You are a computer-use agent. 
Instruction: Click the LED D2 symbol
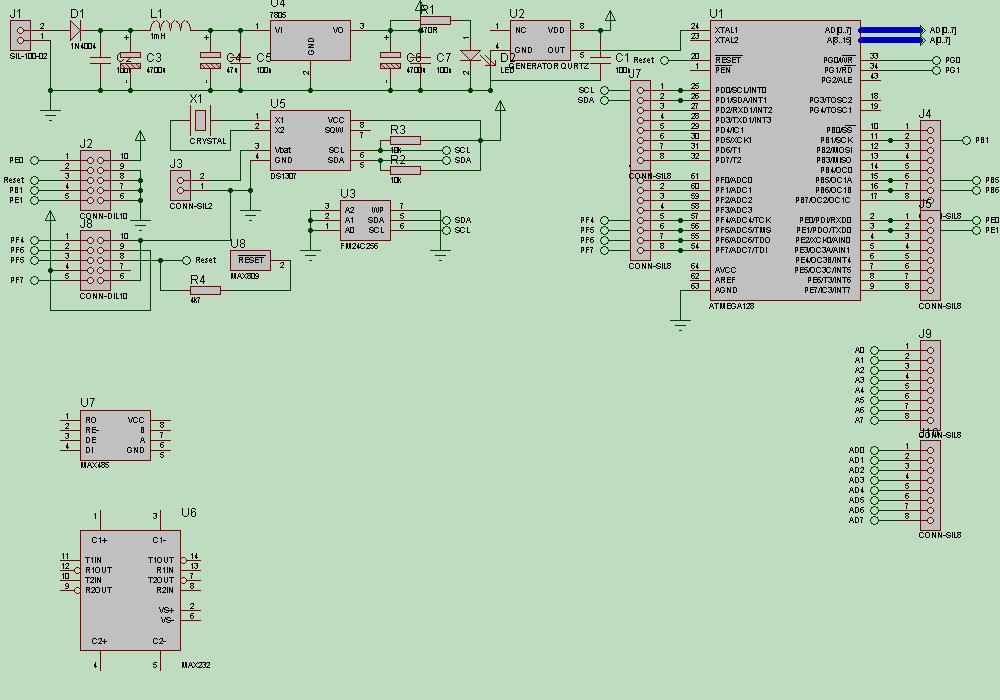469,57
